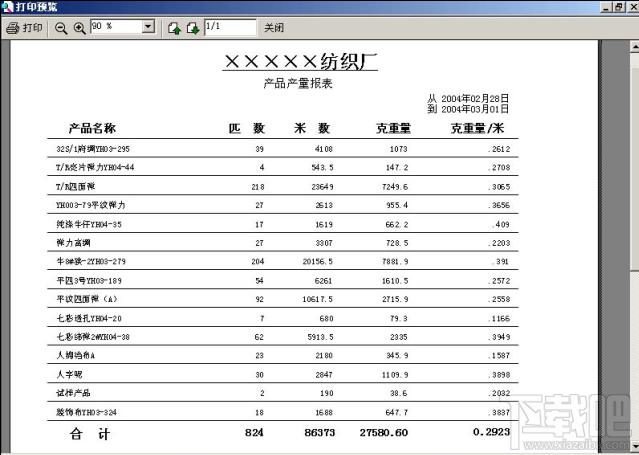Click the 匹 数 column header
Image resolution: width=639 pixels, height=455 pixels.
[247, 128]
